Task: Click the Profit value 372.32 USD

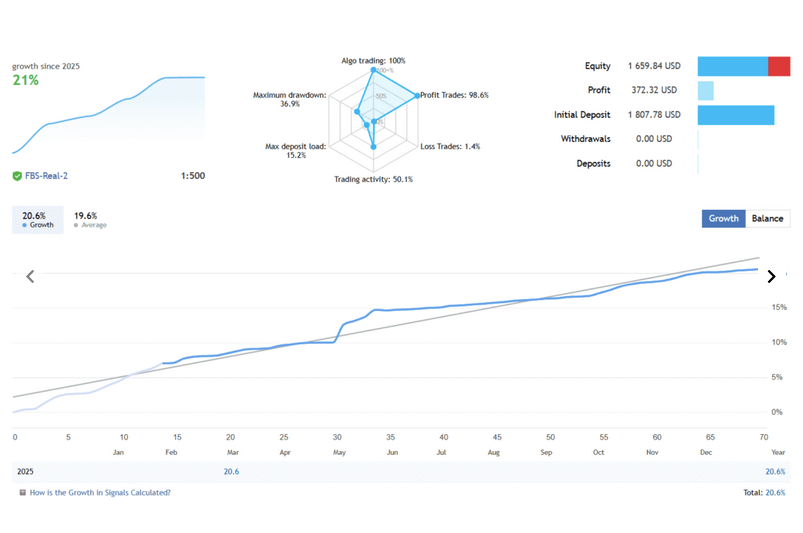Action: pos(654,90)
